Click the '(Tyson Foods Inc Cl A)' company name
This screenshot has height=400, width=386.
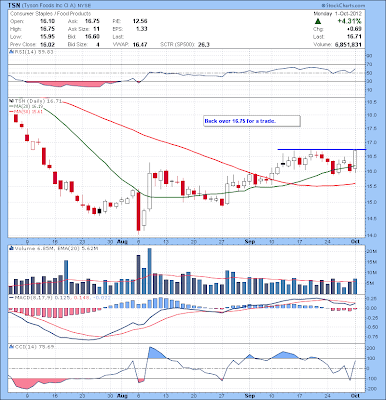(x=49, y=6)
